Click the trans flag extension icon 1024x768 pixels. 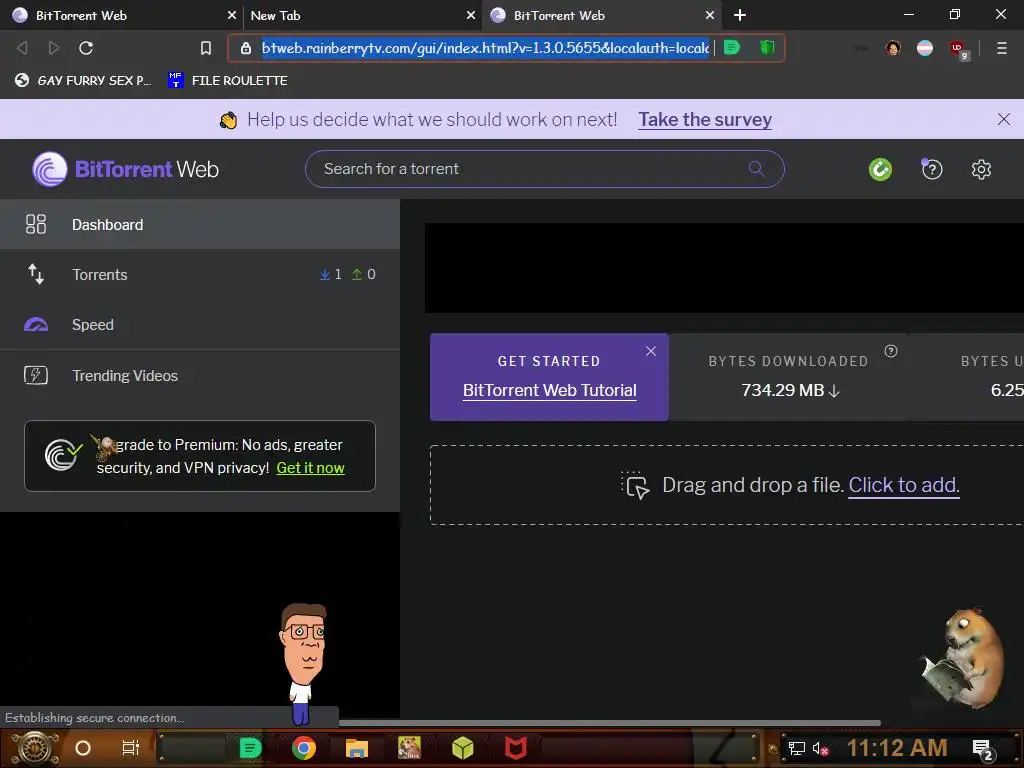point(925,48)
